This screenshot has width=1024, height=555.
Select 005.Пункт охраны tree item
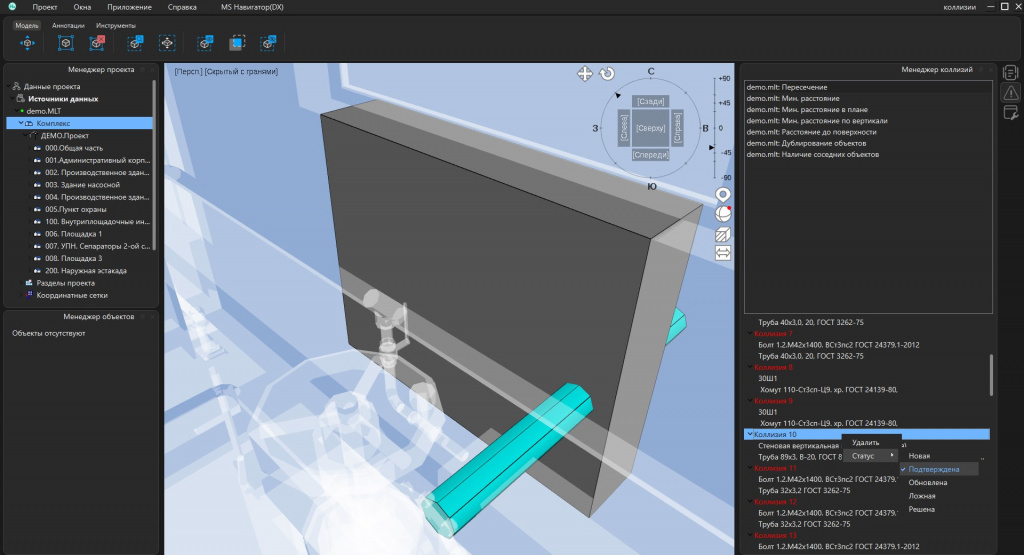pyautogui.click(x=76, y=209)
